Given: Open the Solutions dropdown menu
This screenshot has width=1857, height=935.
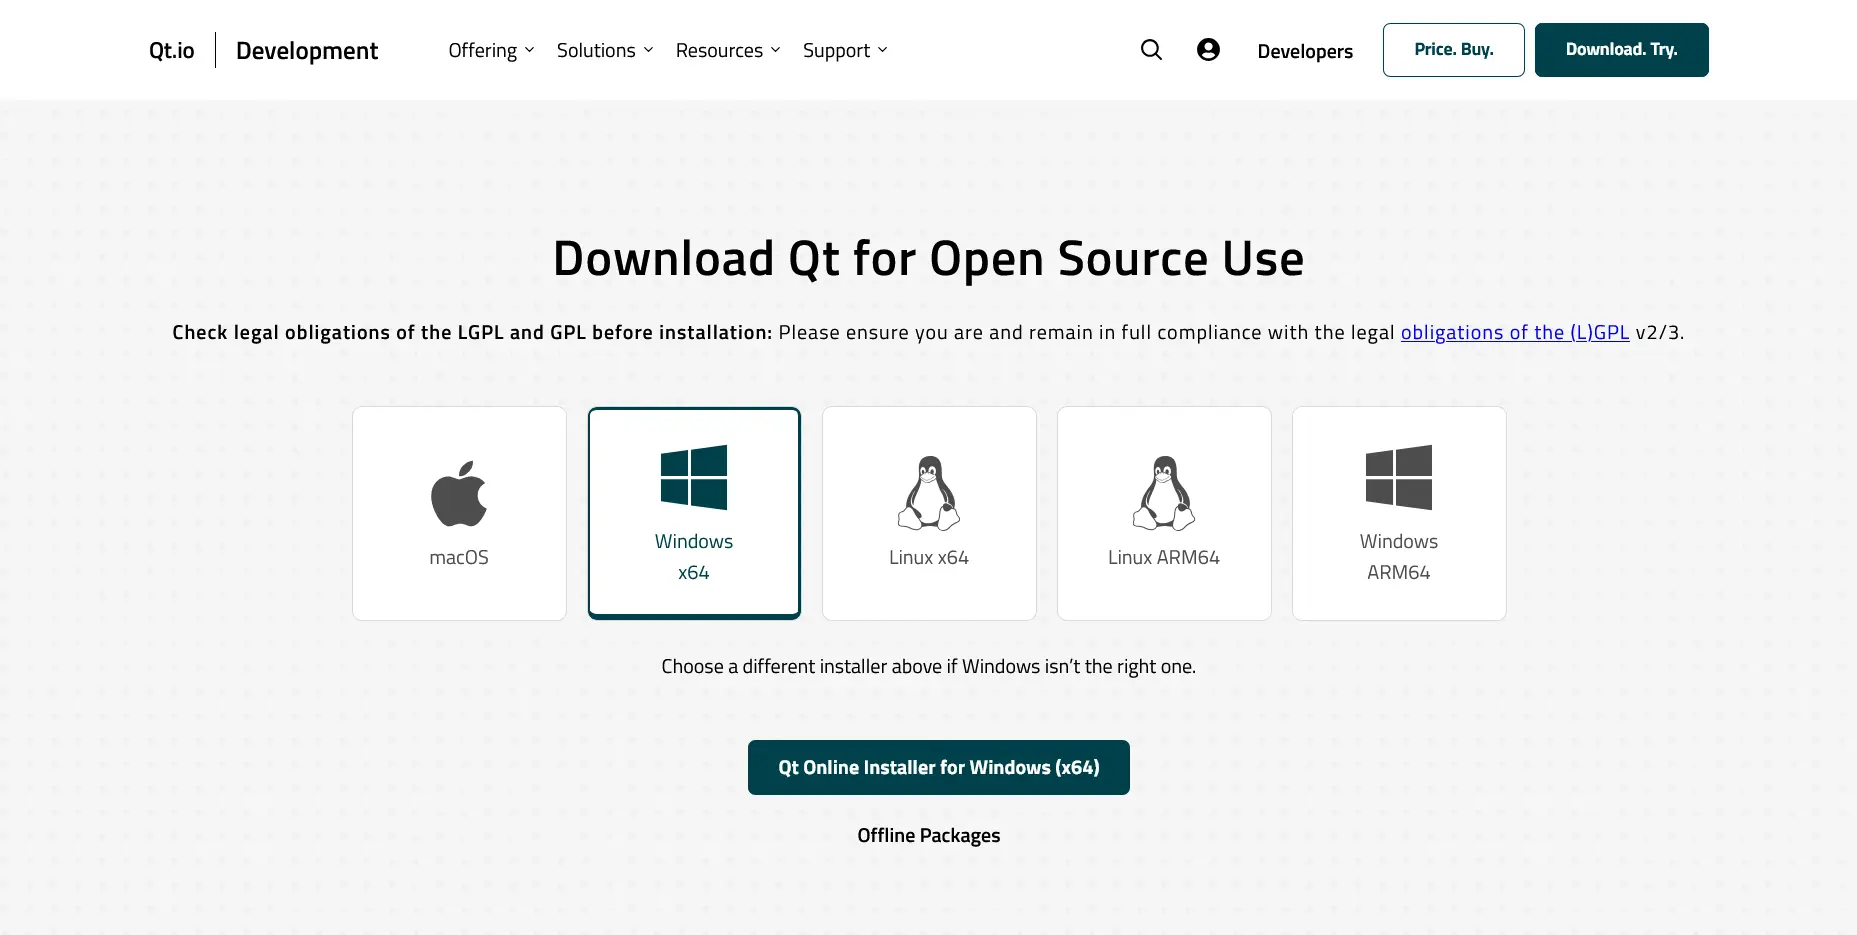Looking at the screenshot, I should click(605, 50).
